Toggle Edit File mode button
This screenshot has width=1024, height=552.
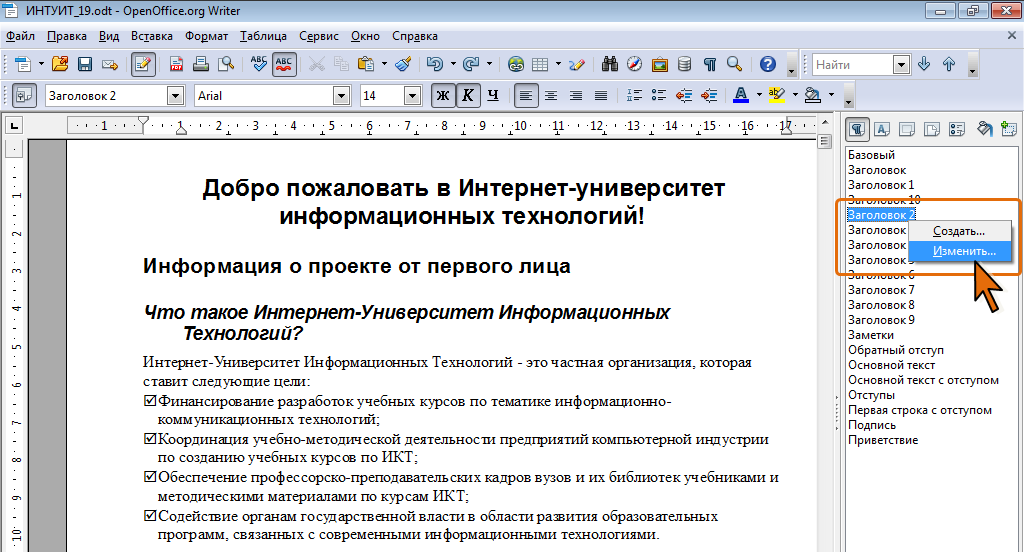tap(143, 64)
